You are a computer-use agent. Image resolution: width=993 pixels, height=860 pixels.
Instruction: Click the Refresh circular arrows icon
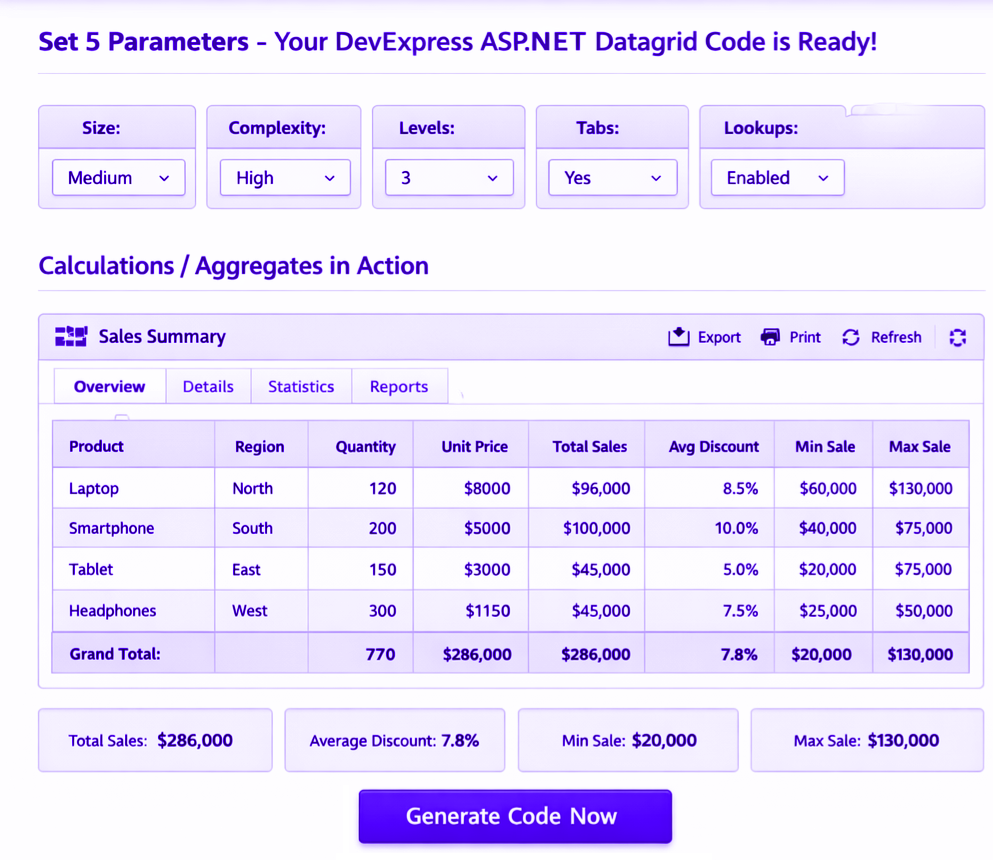pyautogui.click(x=851, y=337)
